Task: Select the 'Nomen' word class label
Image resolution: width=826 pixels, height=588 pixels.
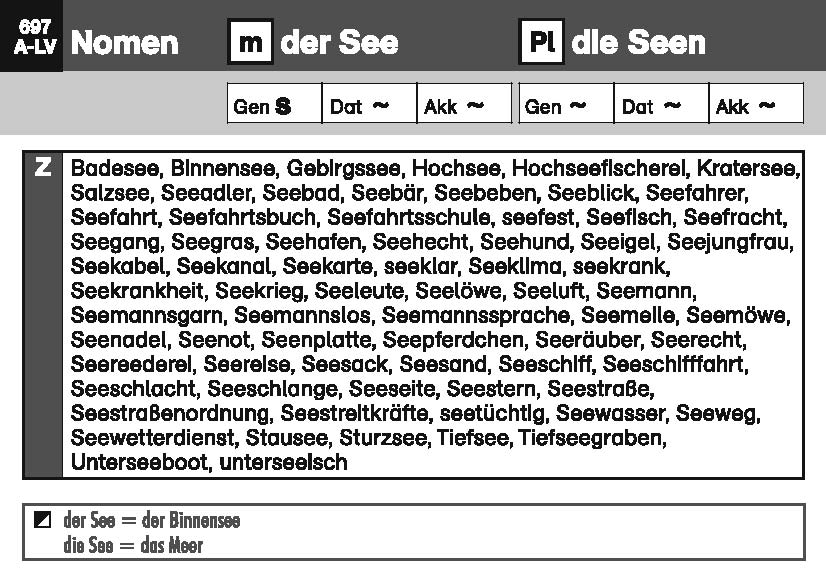Action: (x=125, y=43)
